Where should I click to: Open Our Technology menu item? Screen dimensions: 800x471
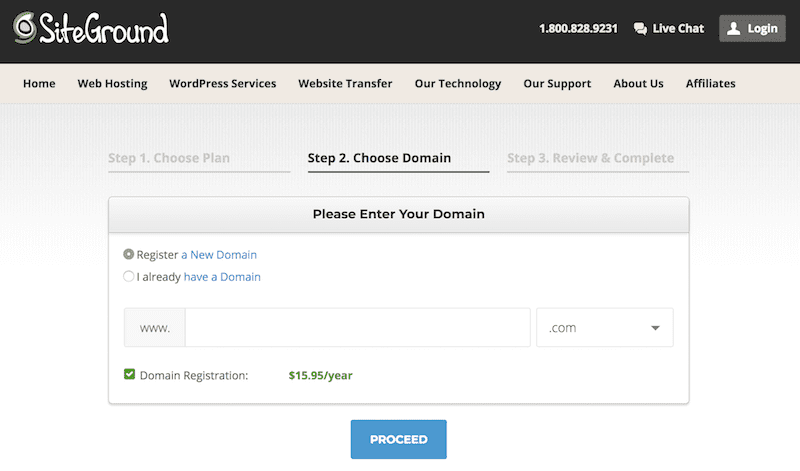click(458, 84)
